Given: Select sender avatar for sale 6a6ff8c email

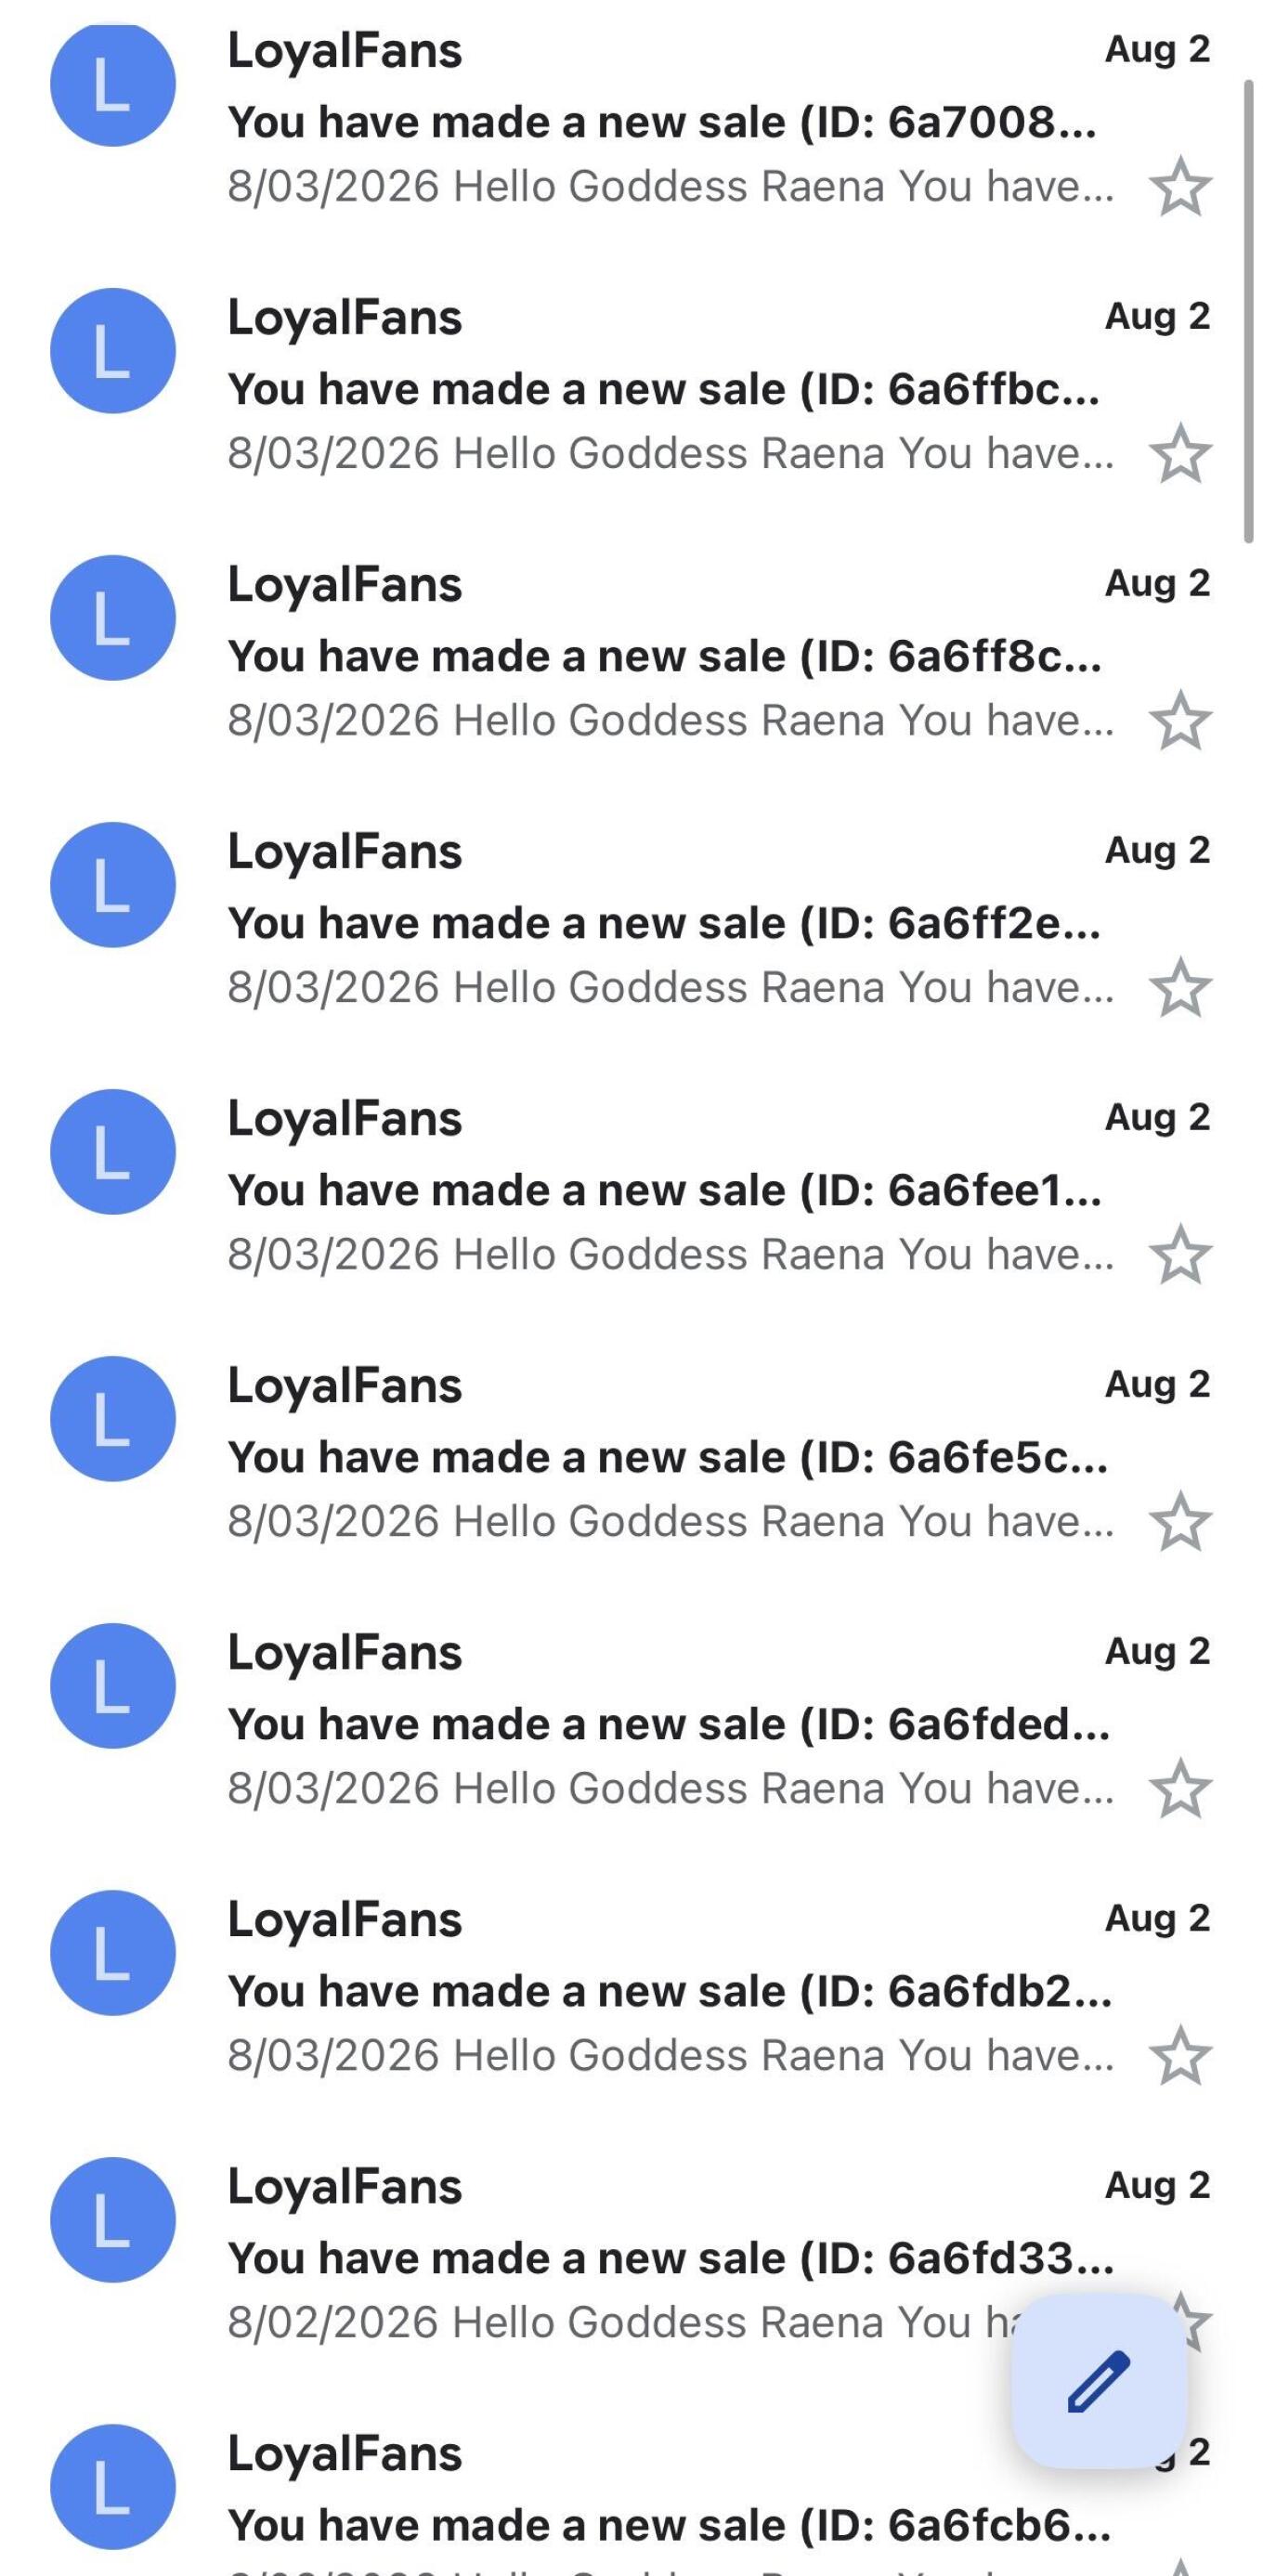Looking at the screenshot, I should pos(113,618).
